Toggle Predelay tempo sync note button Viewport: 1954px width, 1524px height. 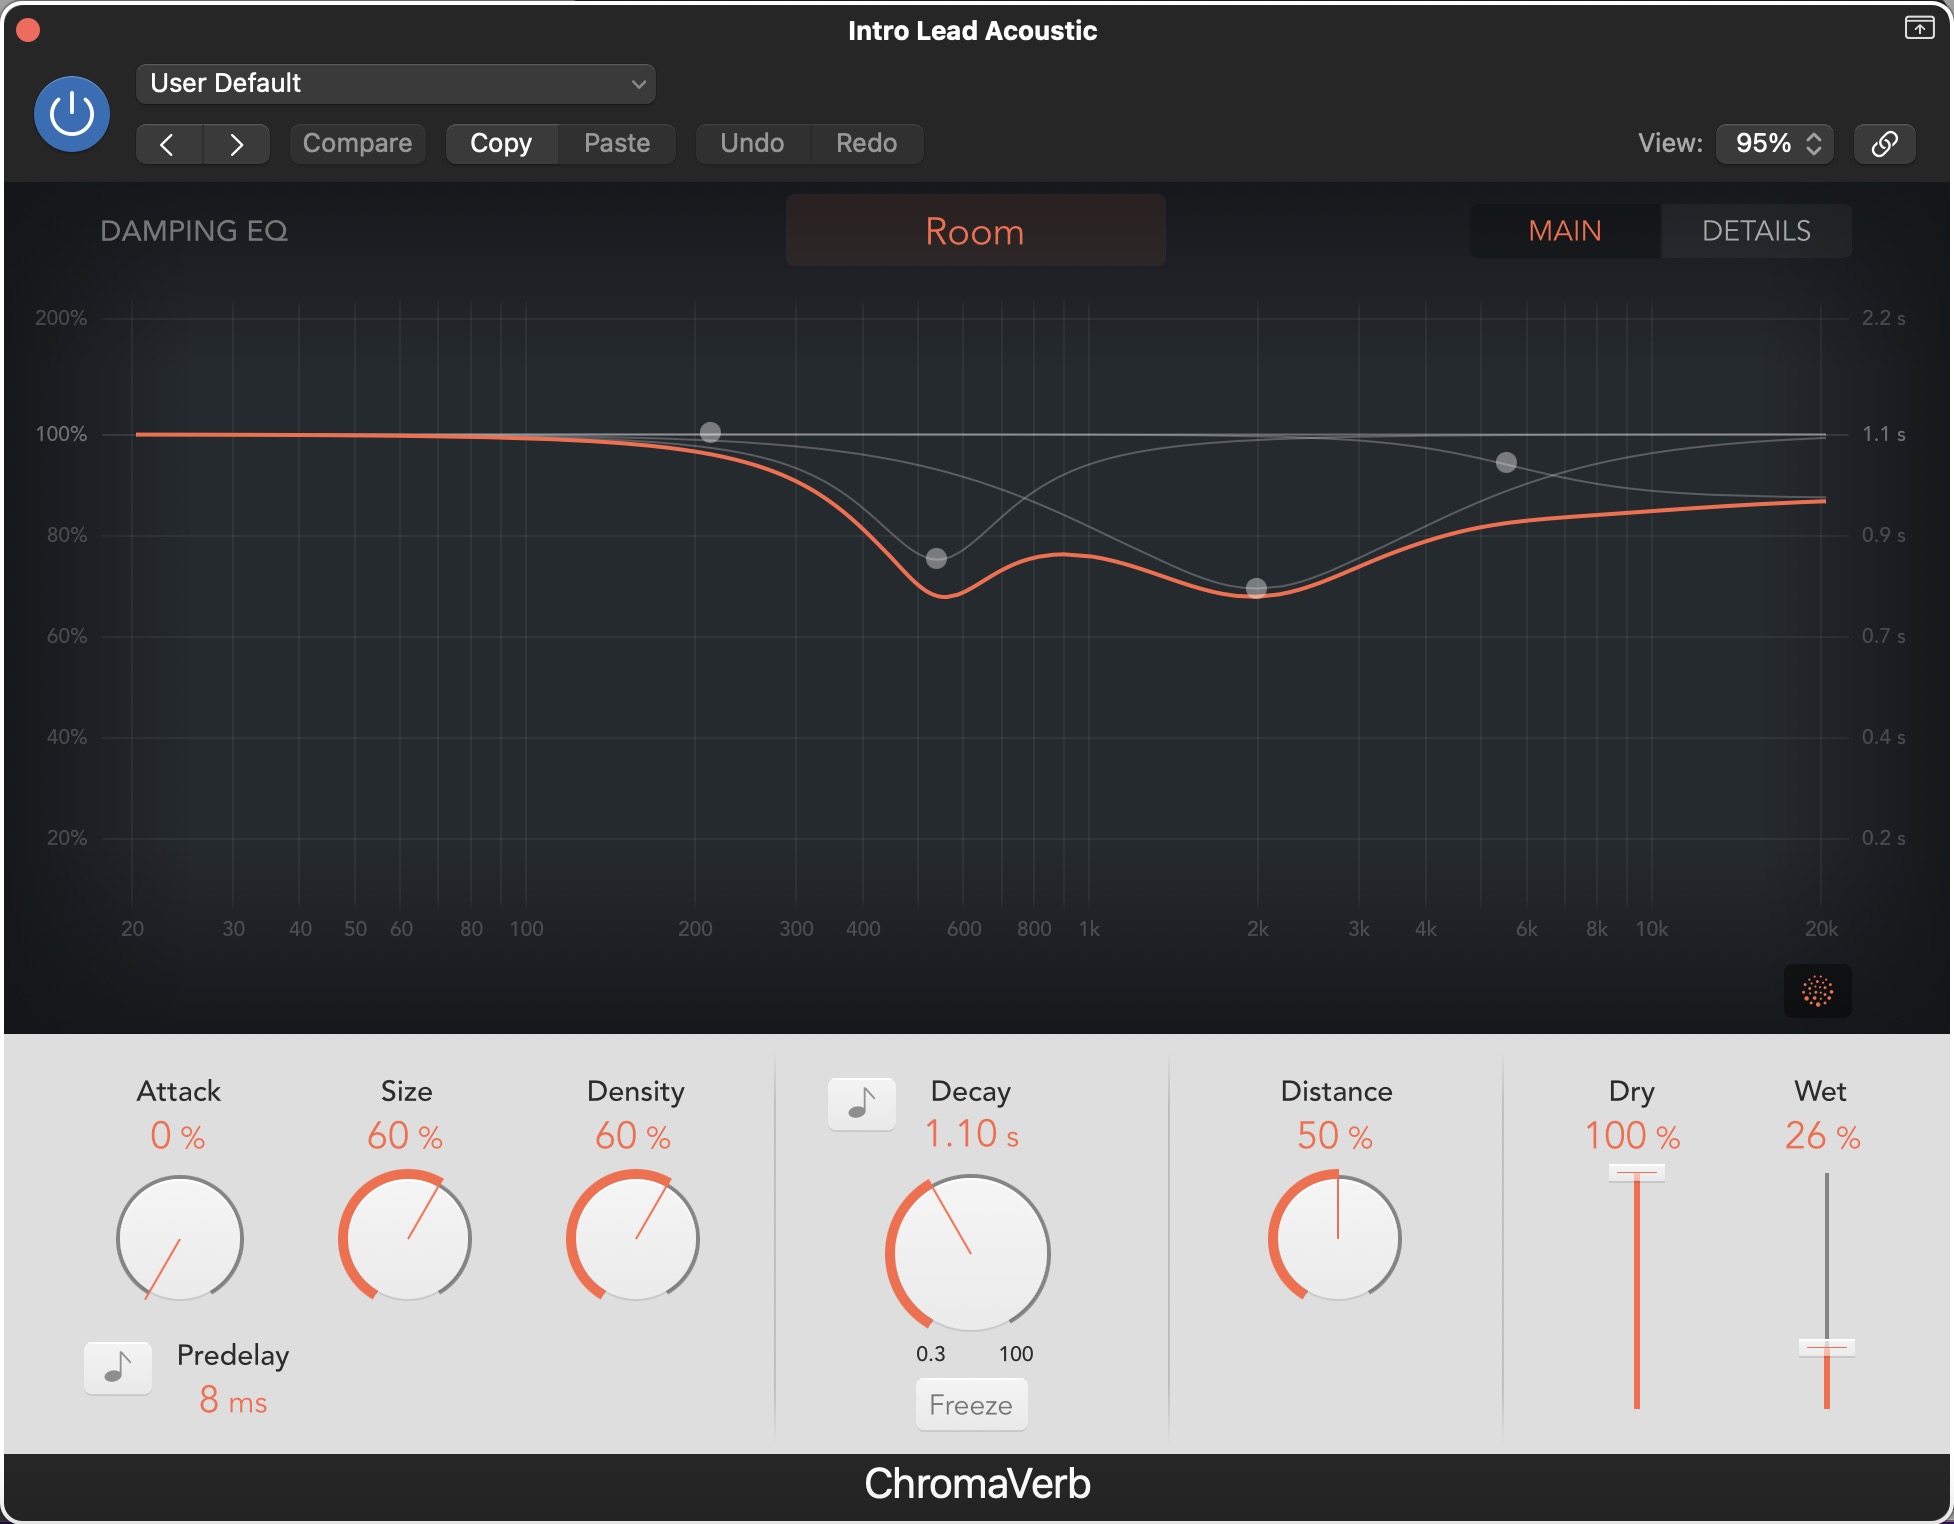(118, 1367)
